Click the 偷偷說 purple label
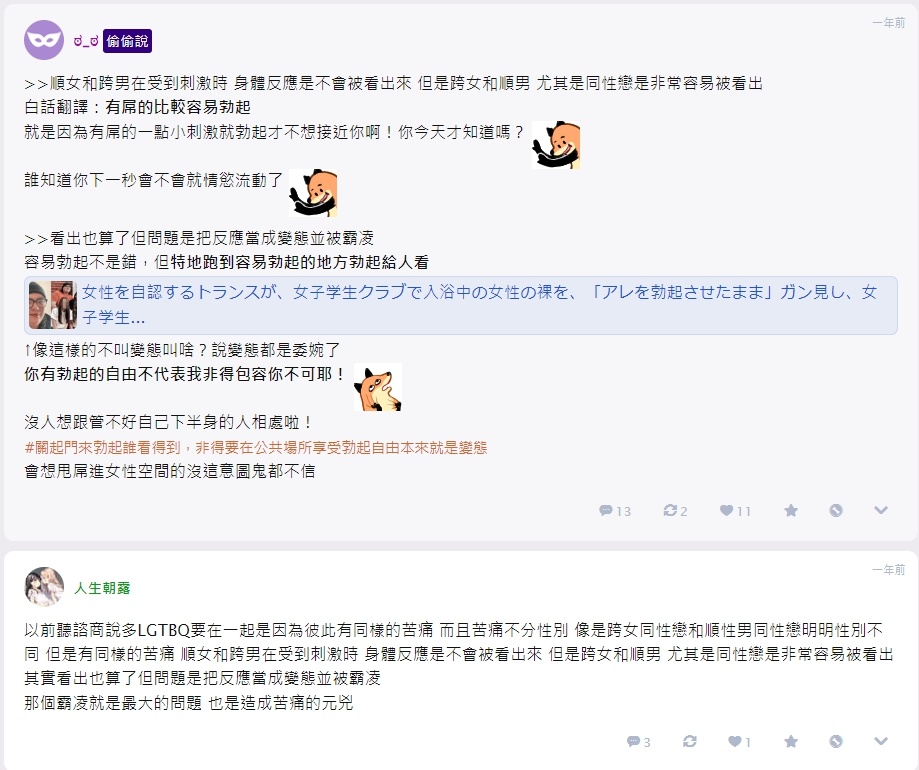This screenshot has width=919, height=770. click(x=127, y=41)
